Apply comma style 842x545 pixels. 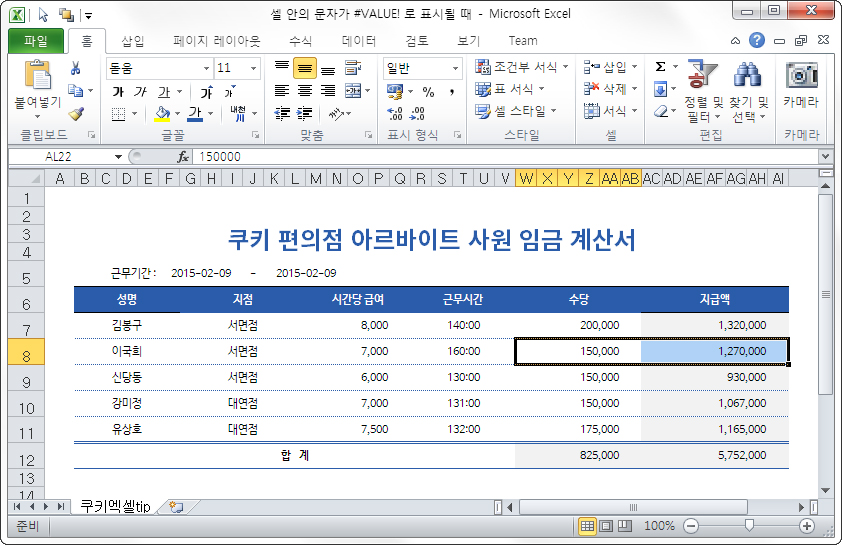452,92
